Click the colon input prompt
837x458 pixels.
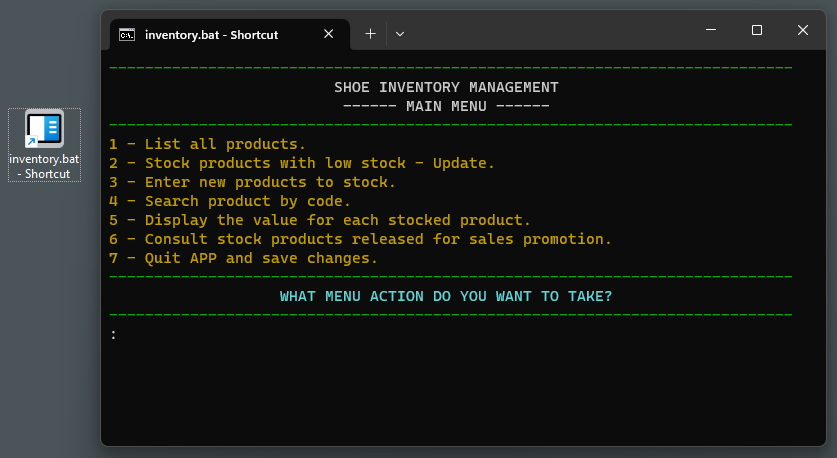(113, 335)
